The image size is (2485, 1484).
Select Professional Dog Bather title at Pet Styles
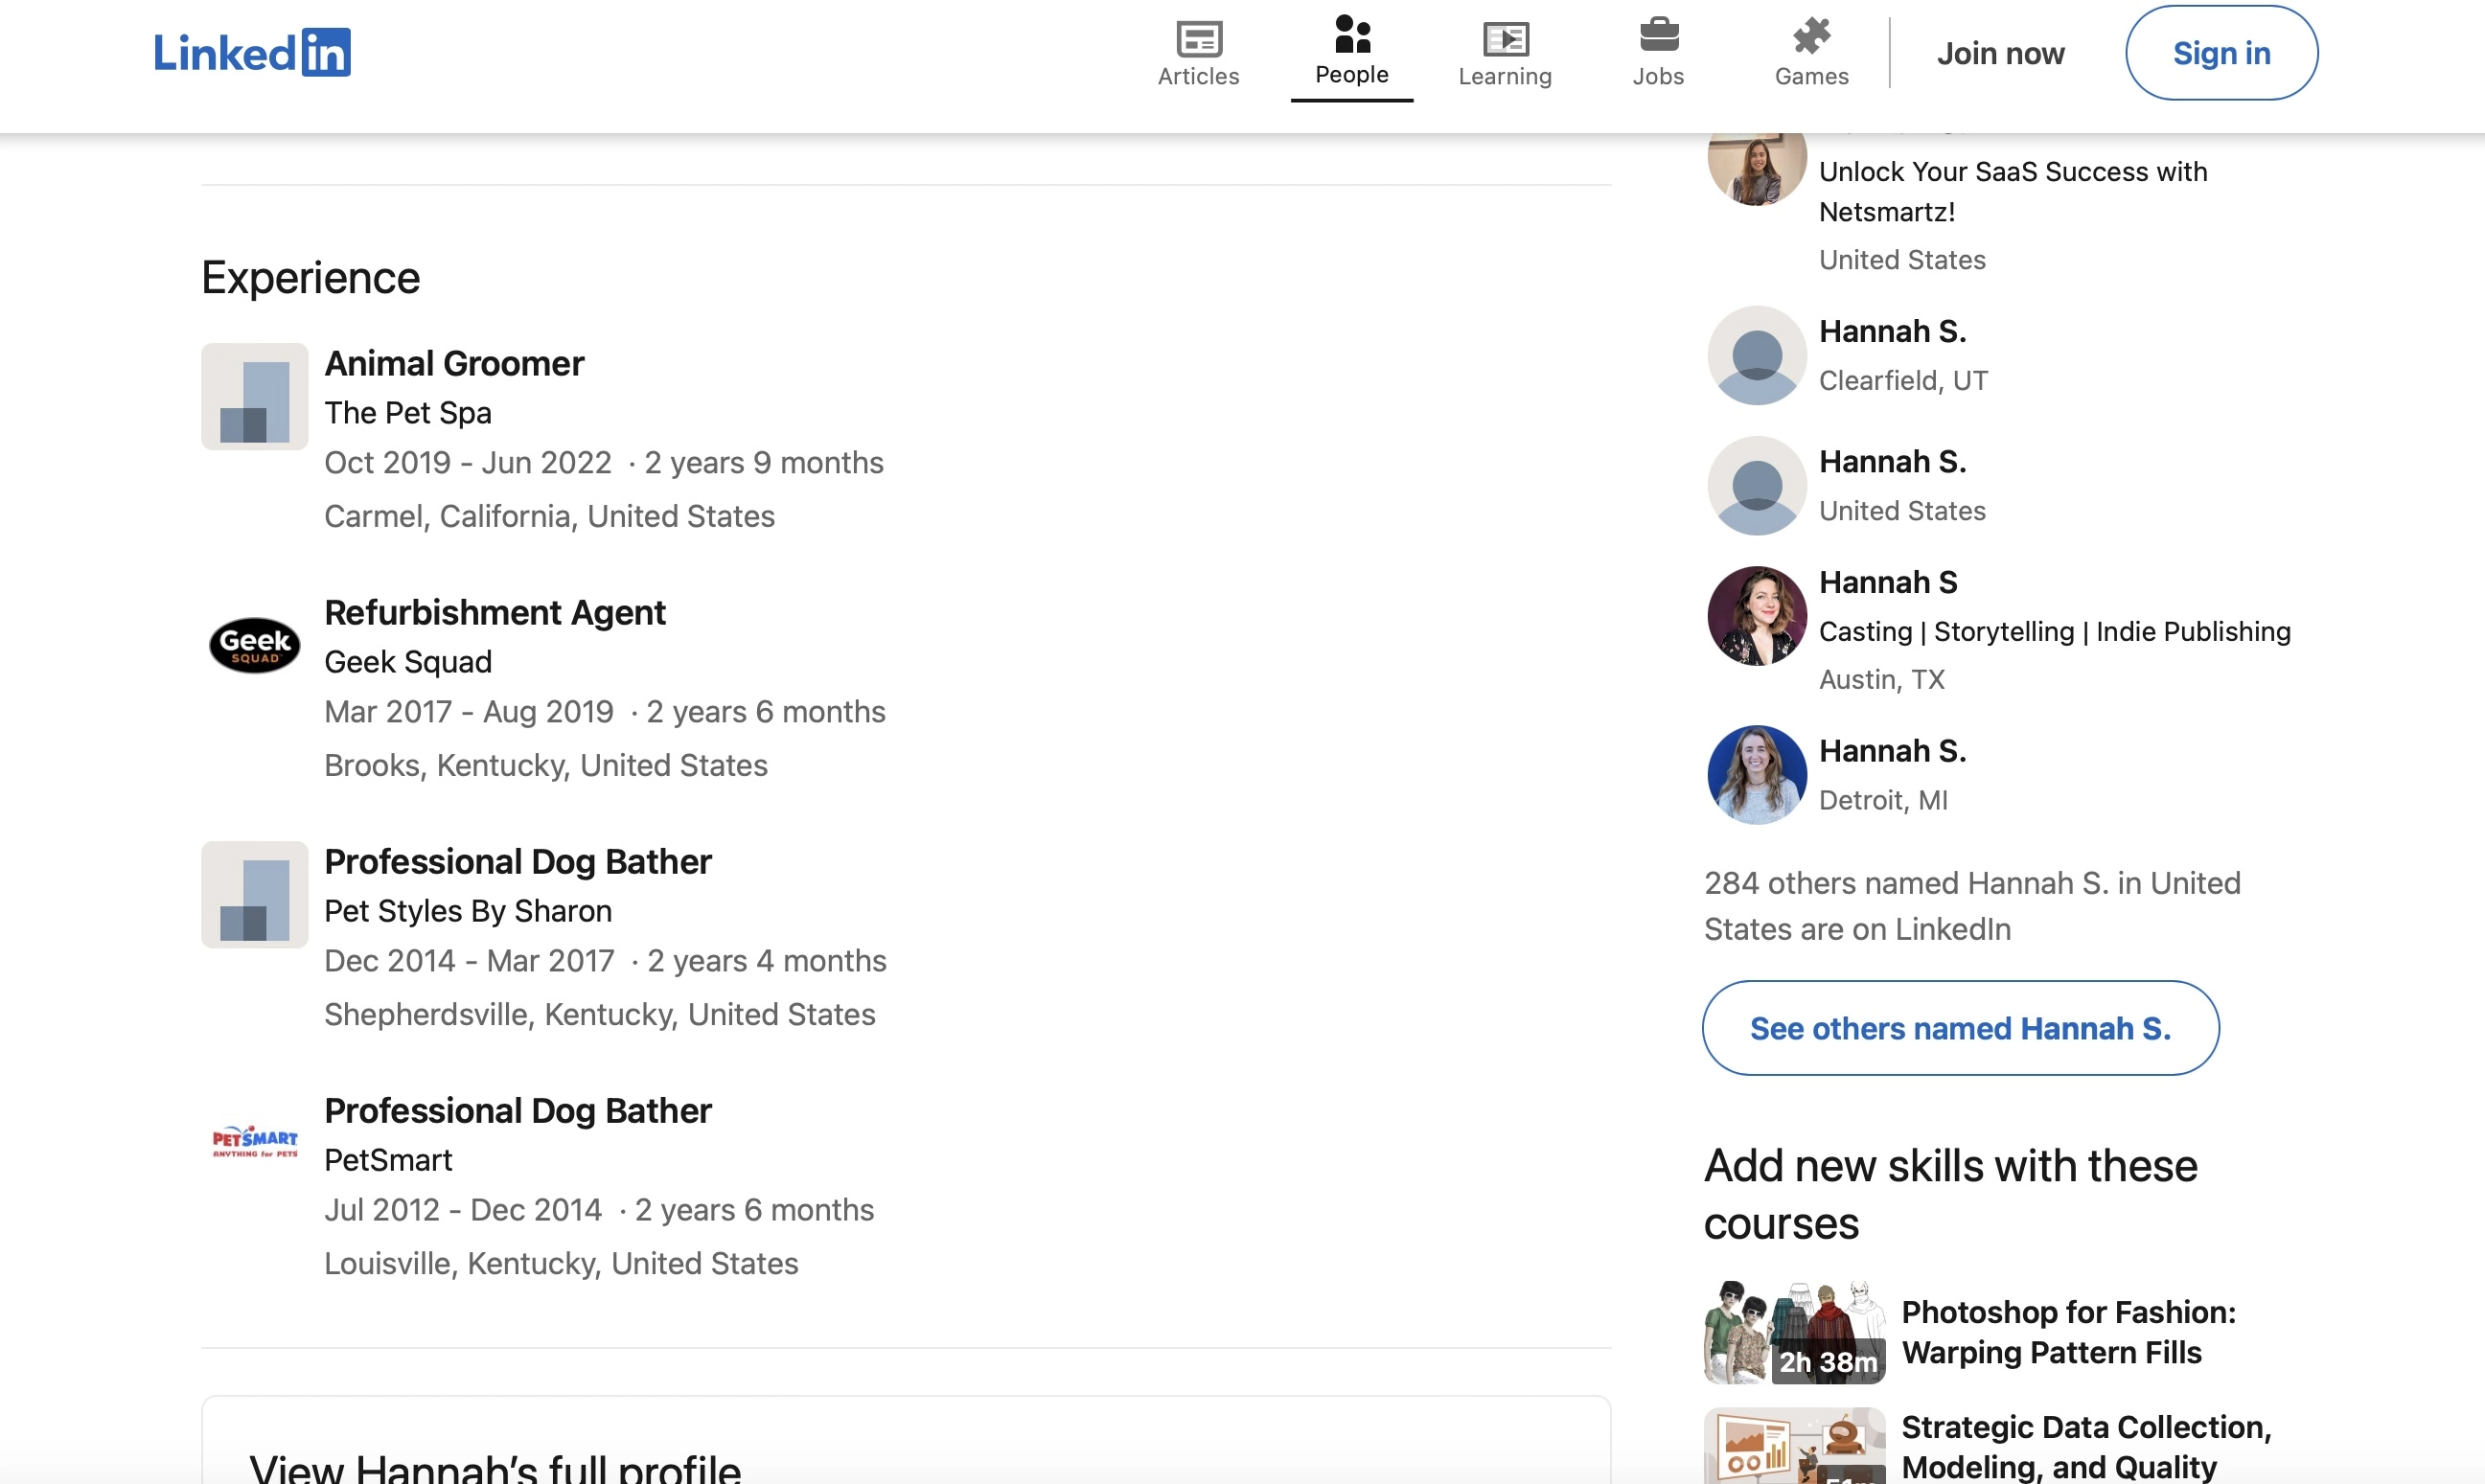(518, 861)
